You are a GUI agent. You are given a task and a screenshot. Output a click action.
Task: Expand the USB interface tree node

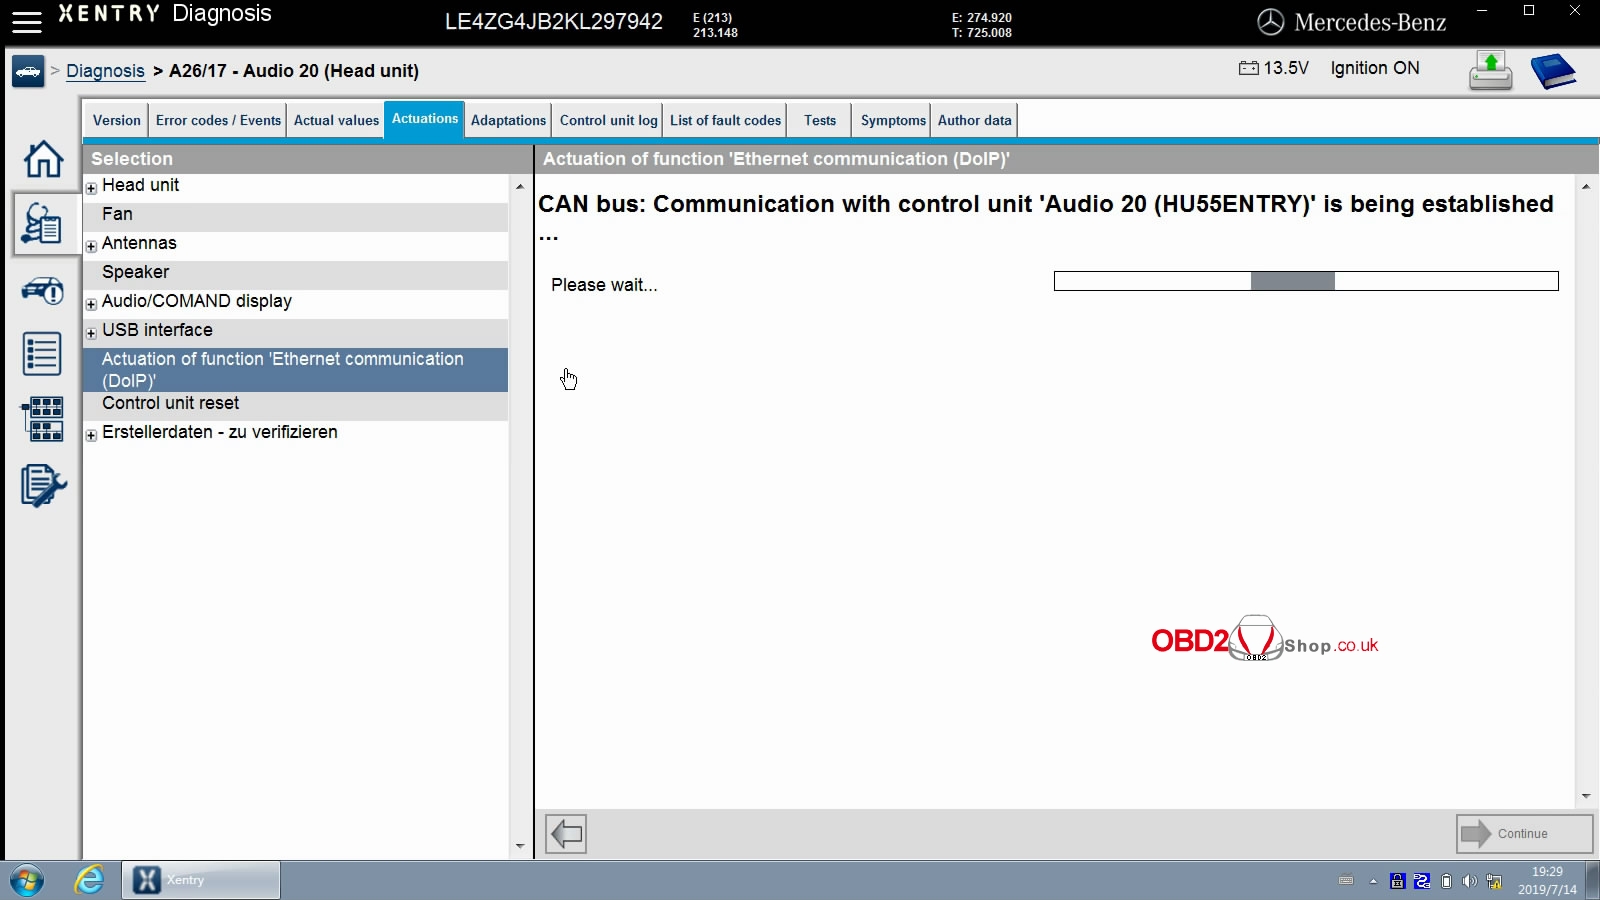pyautogui.click(x=91, y=333)
